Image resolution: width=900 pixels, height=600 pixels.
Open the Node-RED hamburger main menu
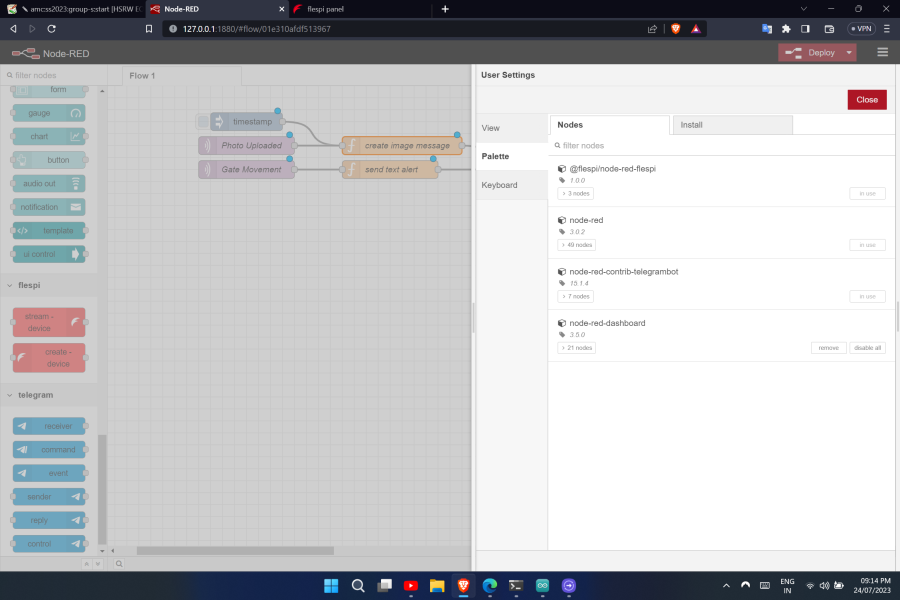[x=882, y=53]
